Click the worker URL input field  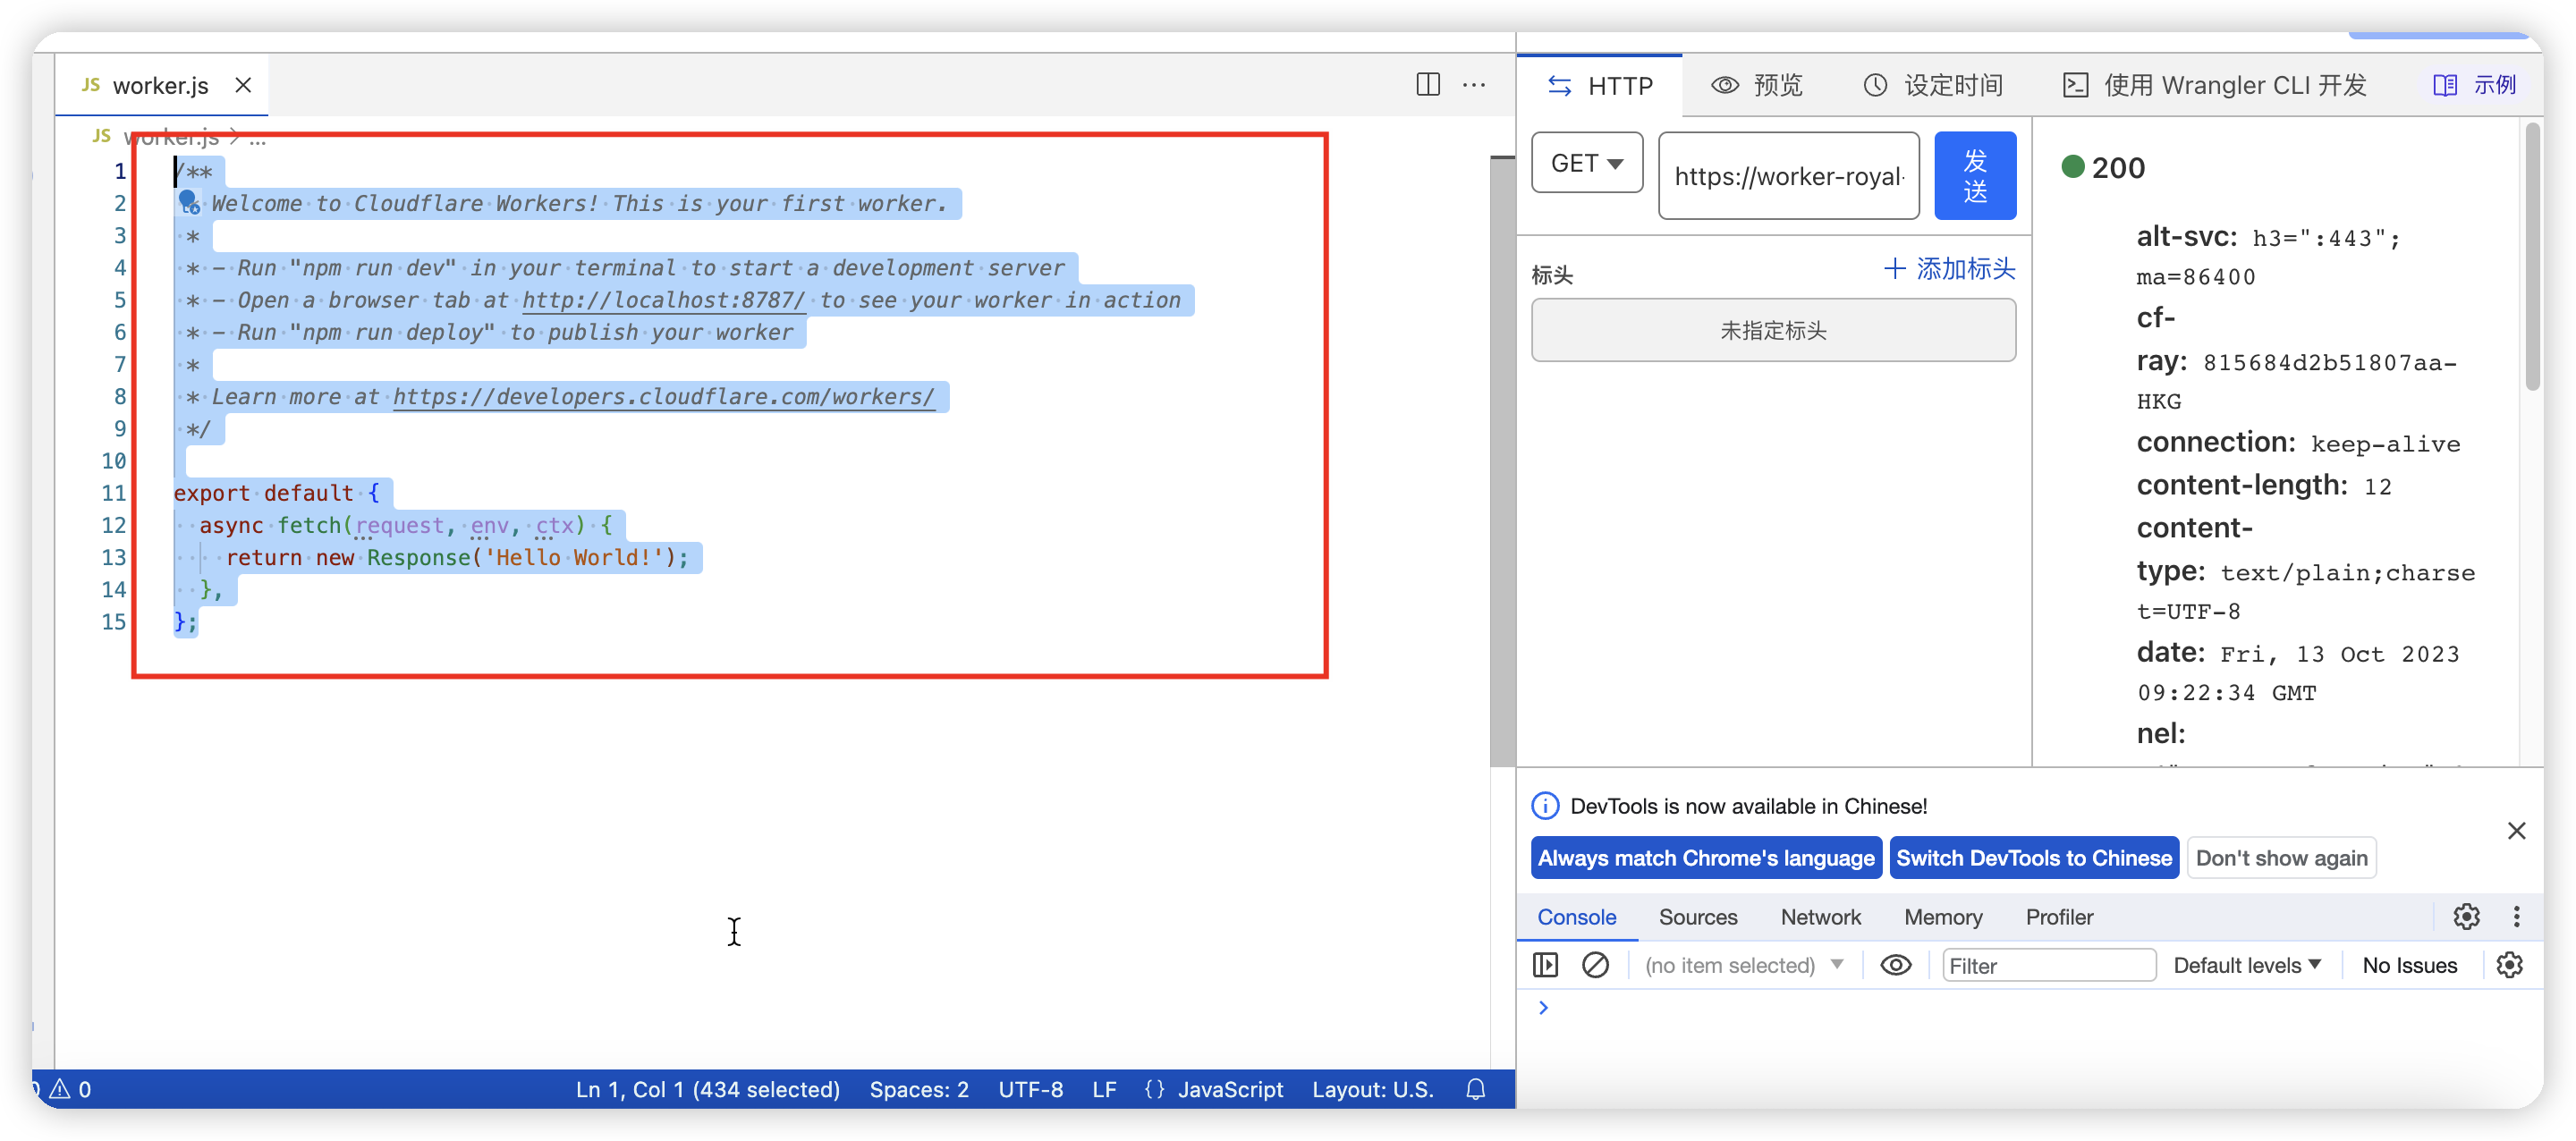coord(1788,176)
